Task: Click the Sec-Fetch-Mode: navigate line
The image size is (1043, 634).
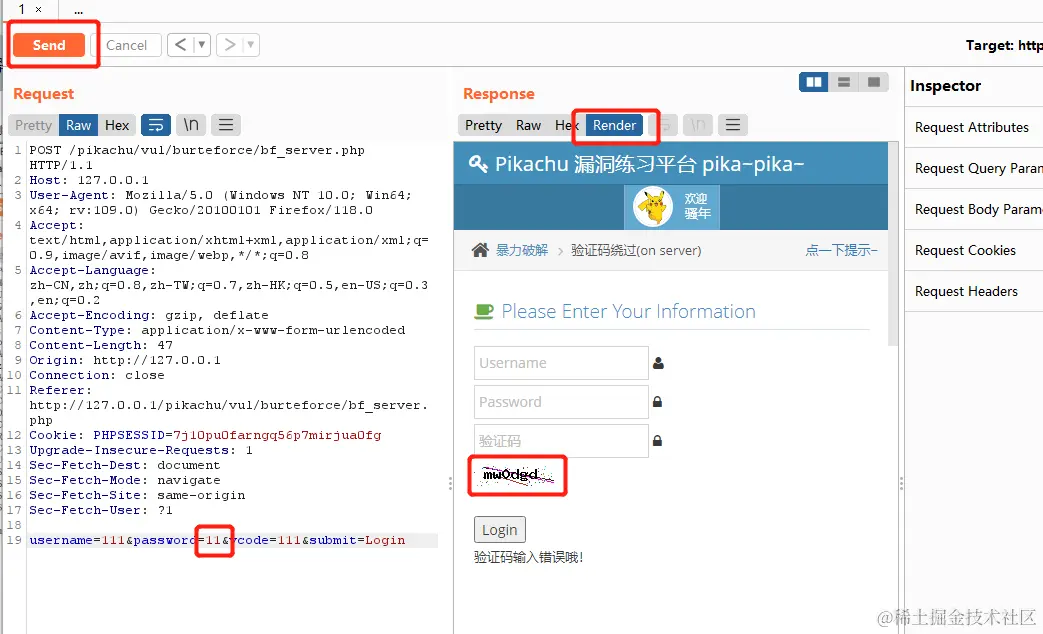Action: [x=125, y=480]
